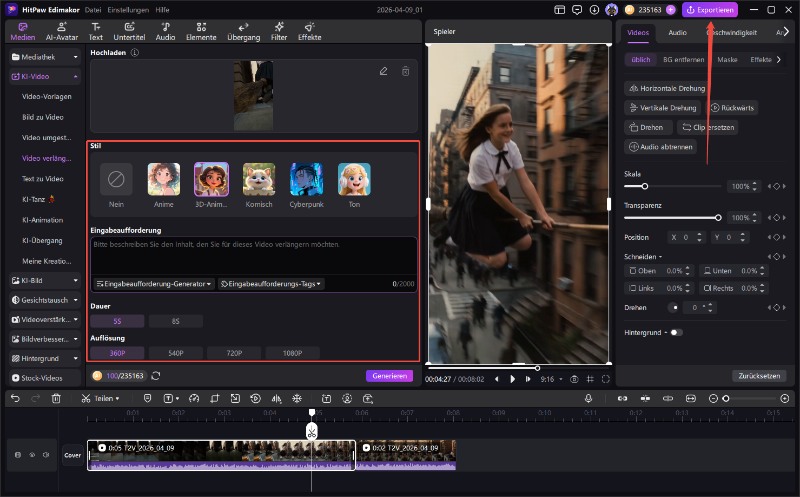This screenshot has height=497, width=800.
Task: Click the Exportieren button
Action: [x=710, y=9]
